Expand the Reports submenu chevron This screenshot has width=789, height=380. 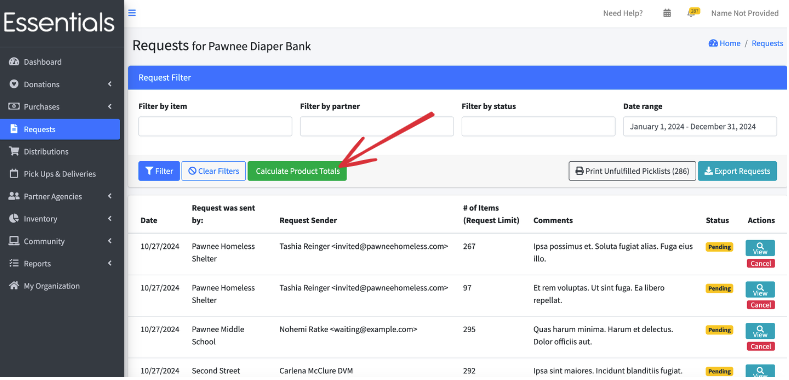click(110, 263)
